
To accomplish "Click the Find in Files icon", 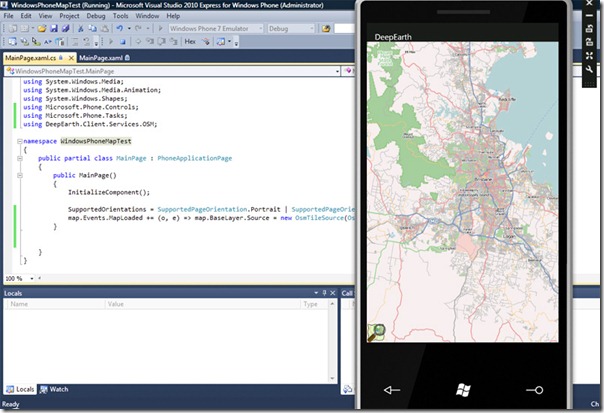I will (326, 29).
